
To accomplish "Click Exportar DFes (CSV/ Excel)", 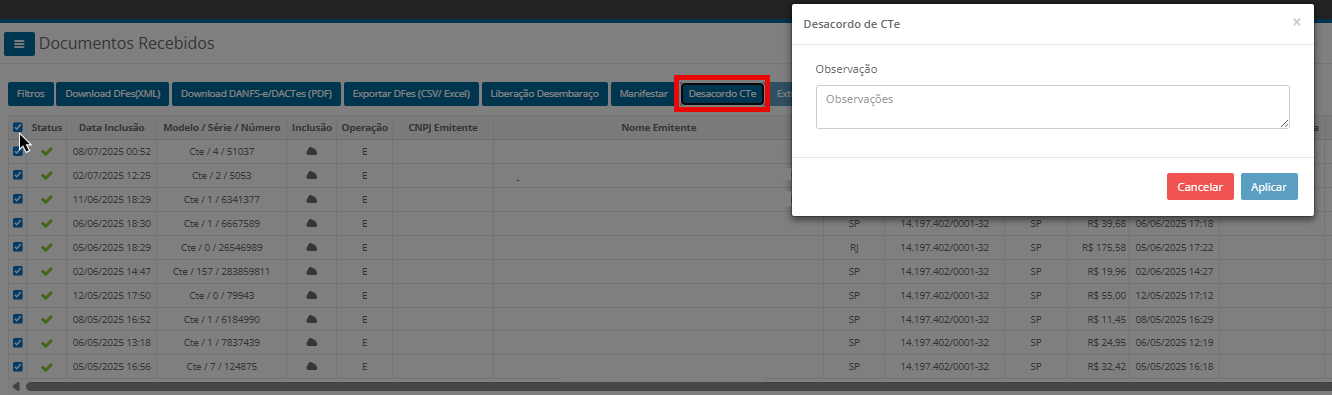I will tap(411, 94).
